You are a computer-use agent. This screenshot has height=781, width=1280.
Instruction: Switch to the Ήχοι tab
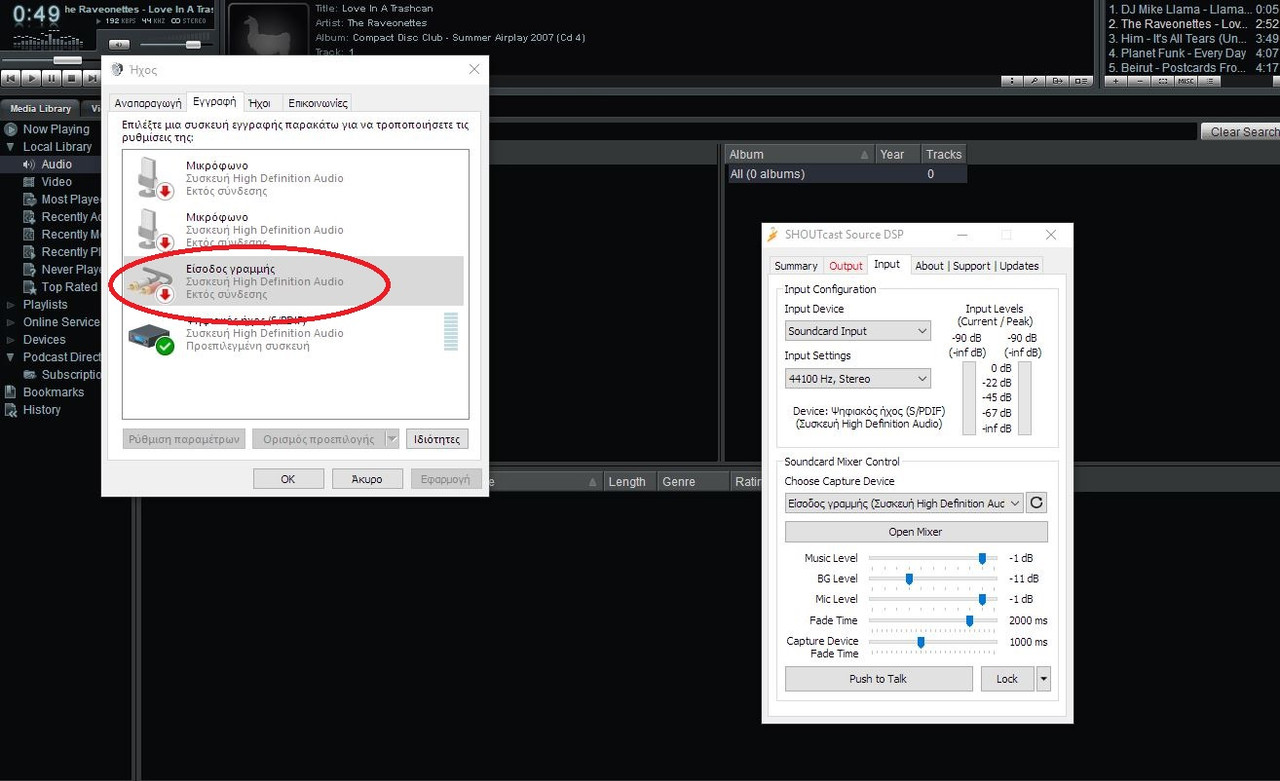tap(260, 103)
